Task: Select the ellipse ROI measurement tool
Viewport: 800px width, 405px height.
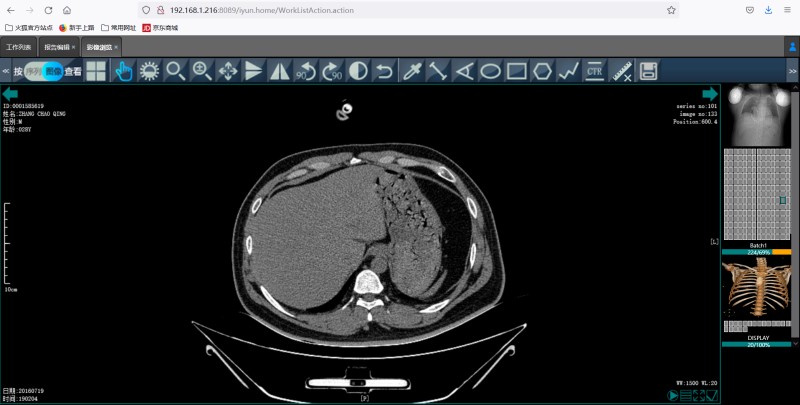Action: pyautogui.click(x=490, y=71)
